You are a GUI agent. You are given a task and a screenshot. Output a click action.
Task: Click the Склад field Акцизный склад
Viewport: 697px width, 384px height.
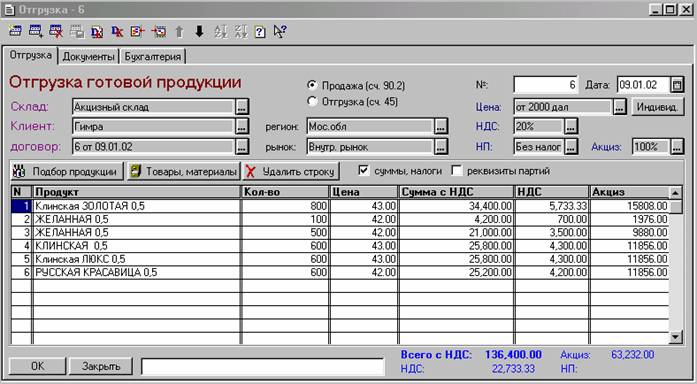click(153, 107)
